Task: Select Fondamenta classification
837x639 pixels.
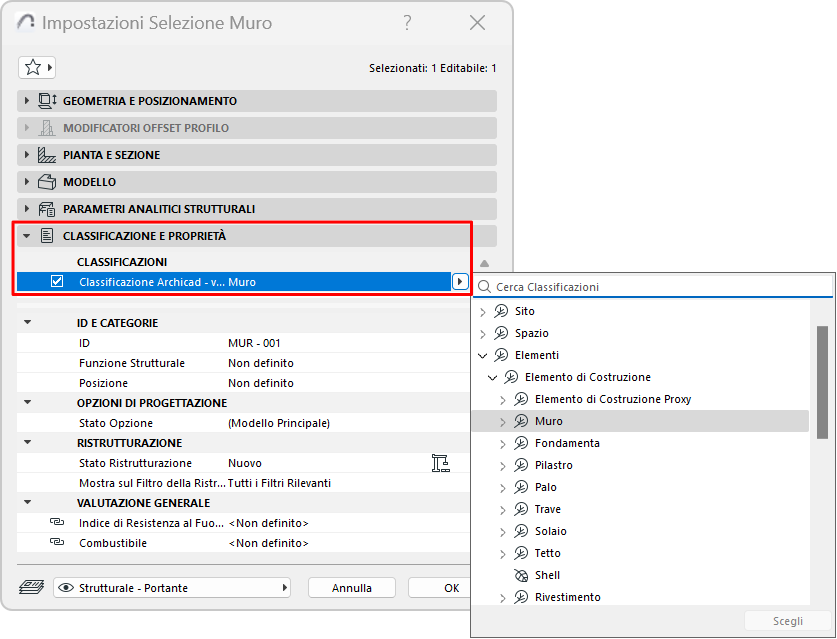Action: 567,443
